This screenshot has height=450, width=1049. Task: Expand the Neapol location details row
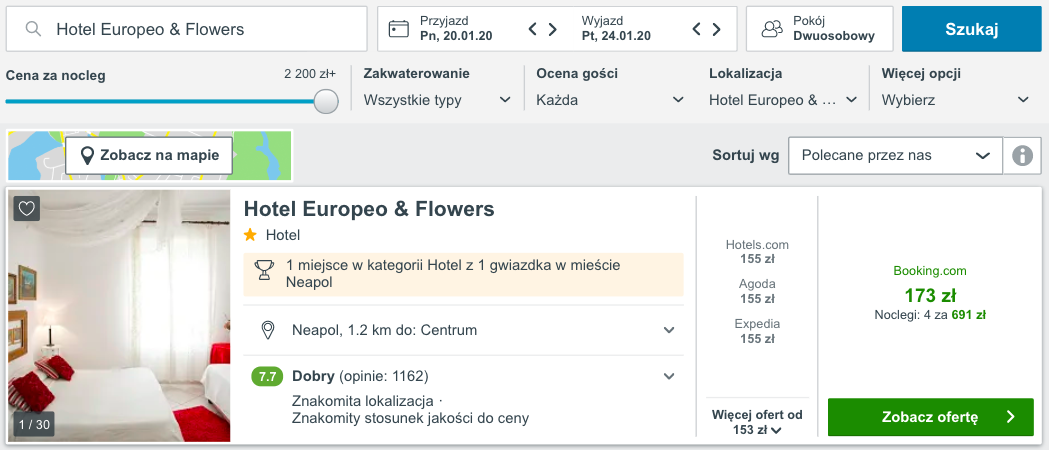tap(464, 330)
